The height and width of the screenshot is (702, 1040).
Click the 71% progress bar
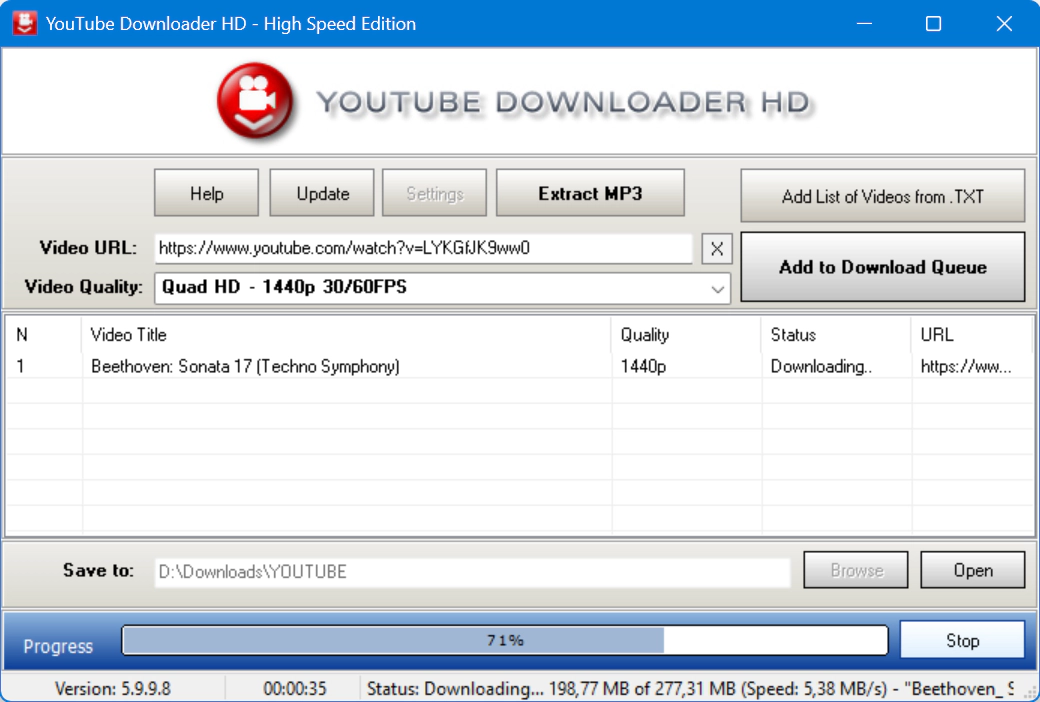pos(505,640)
